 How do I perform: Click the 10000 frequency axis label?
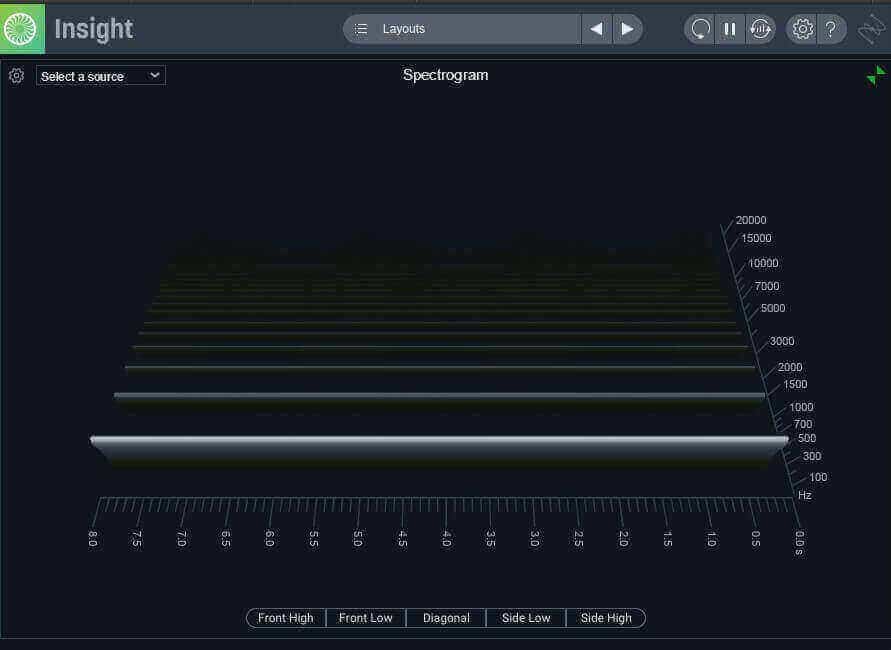(763, 263)
